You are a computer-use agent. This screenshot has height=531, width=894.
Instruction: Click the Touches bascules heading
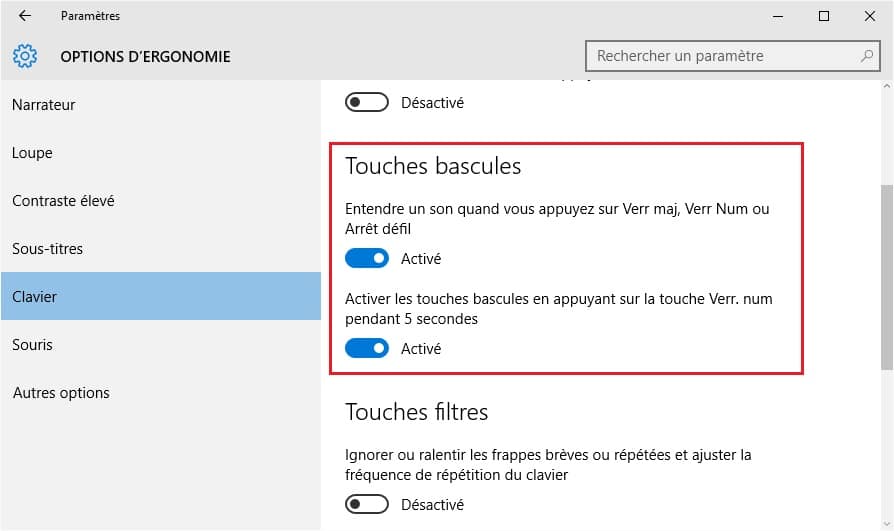(433, 166)
